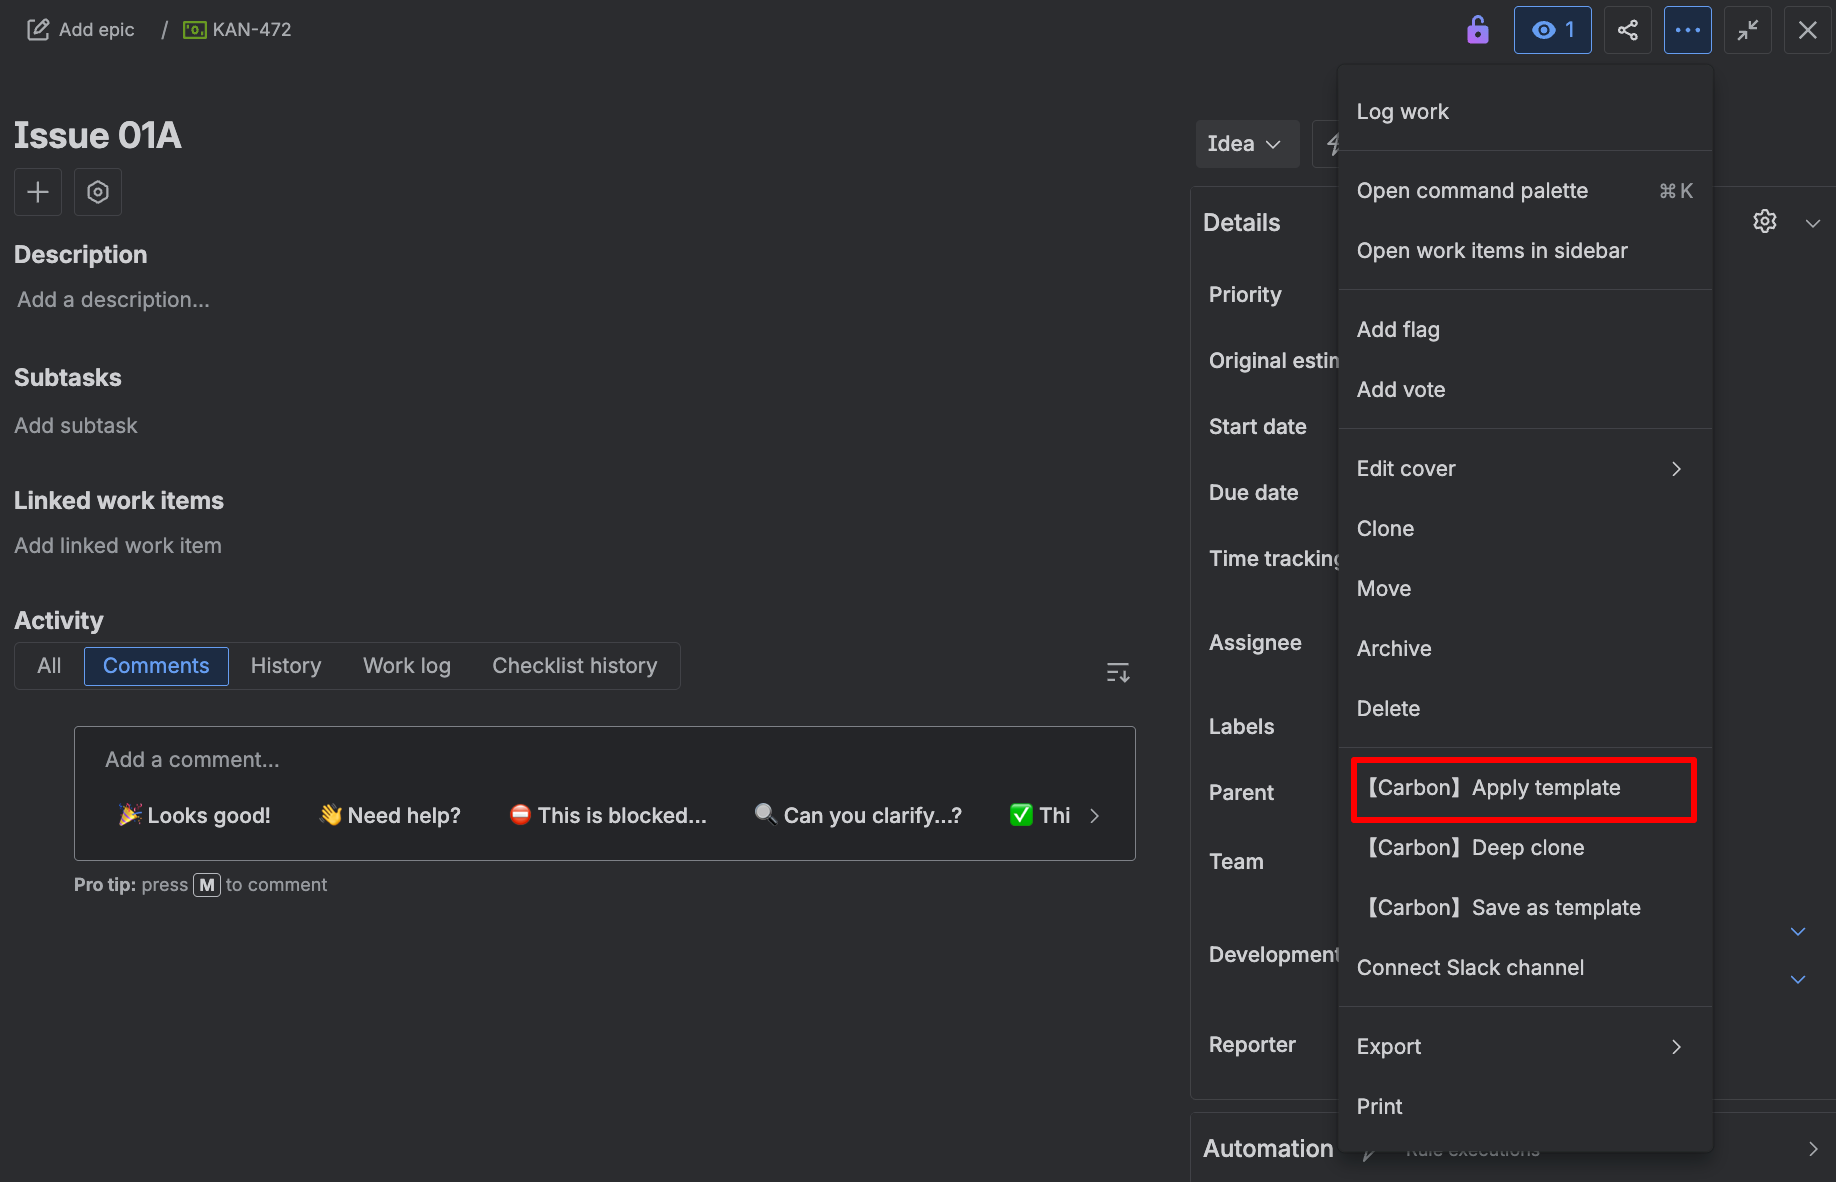Switch to the History tab
Viewport: 1836px width, 1182px height.
[285, 665]
